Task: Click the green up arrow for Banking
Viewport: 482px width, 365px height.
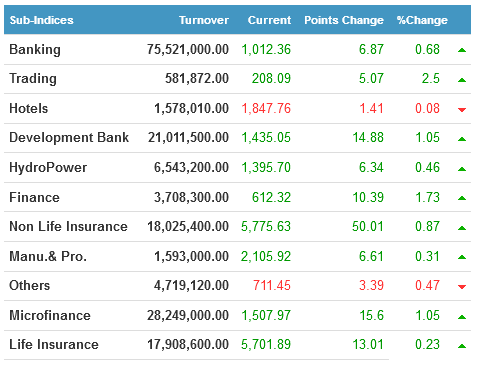Action: [x=462, y=50]
